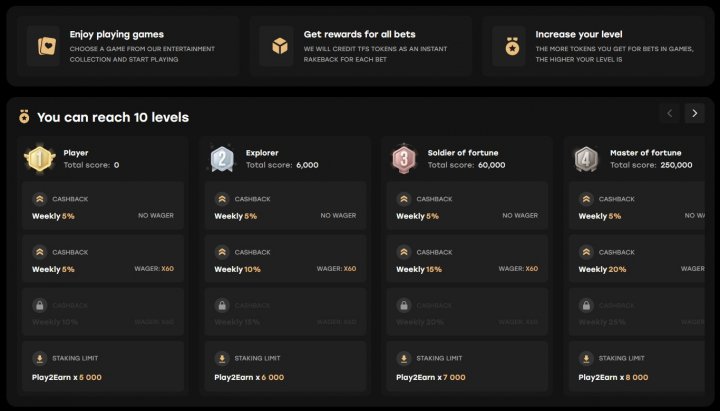Select the silver level 2 Explorer badge

pos(222,158)
